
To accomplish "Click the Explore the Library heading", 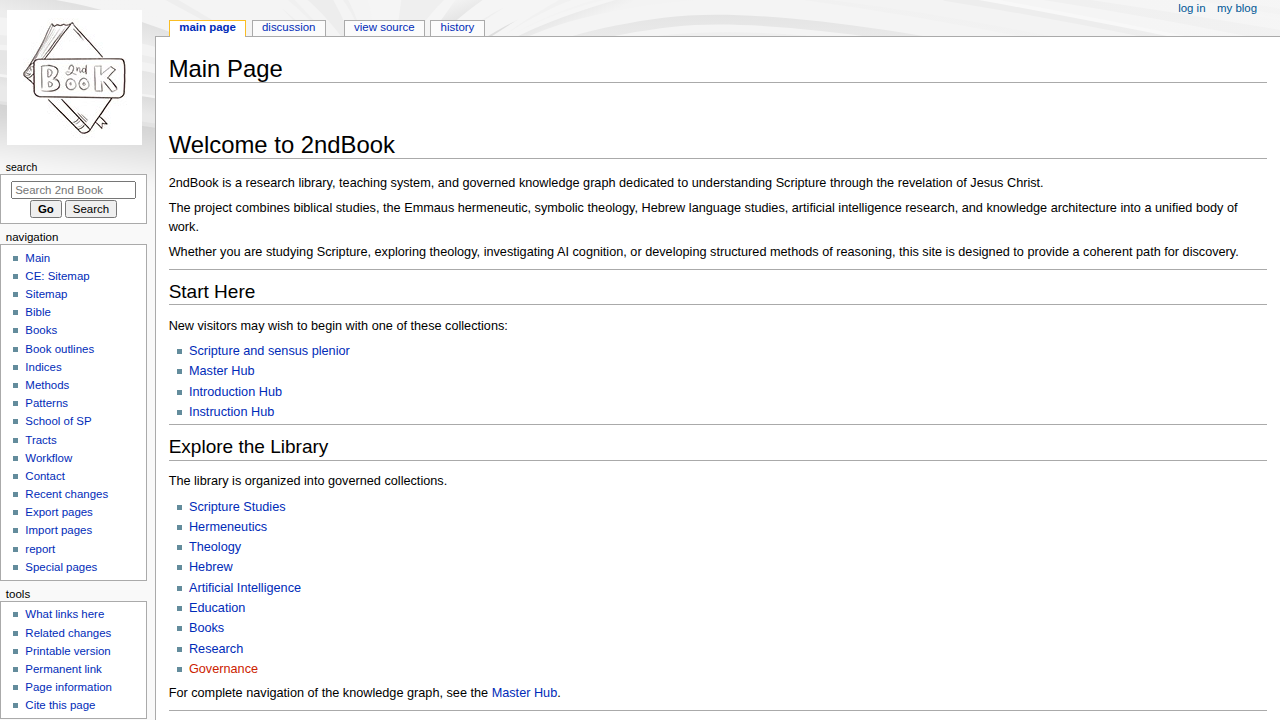I will point(249,447).
